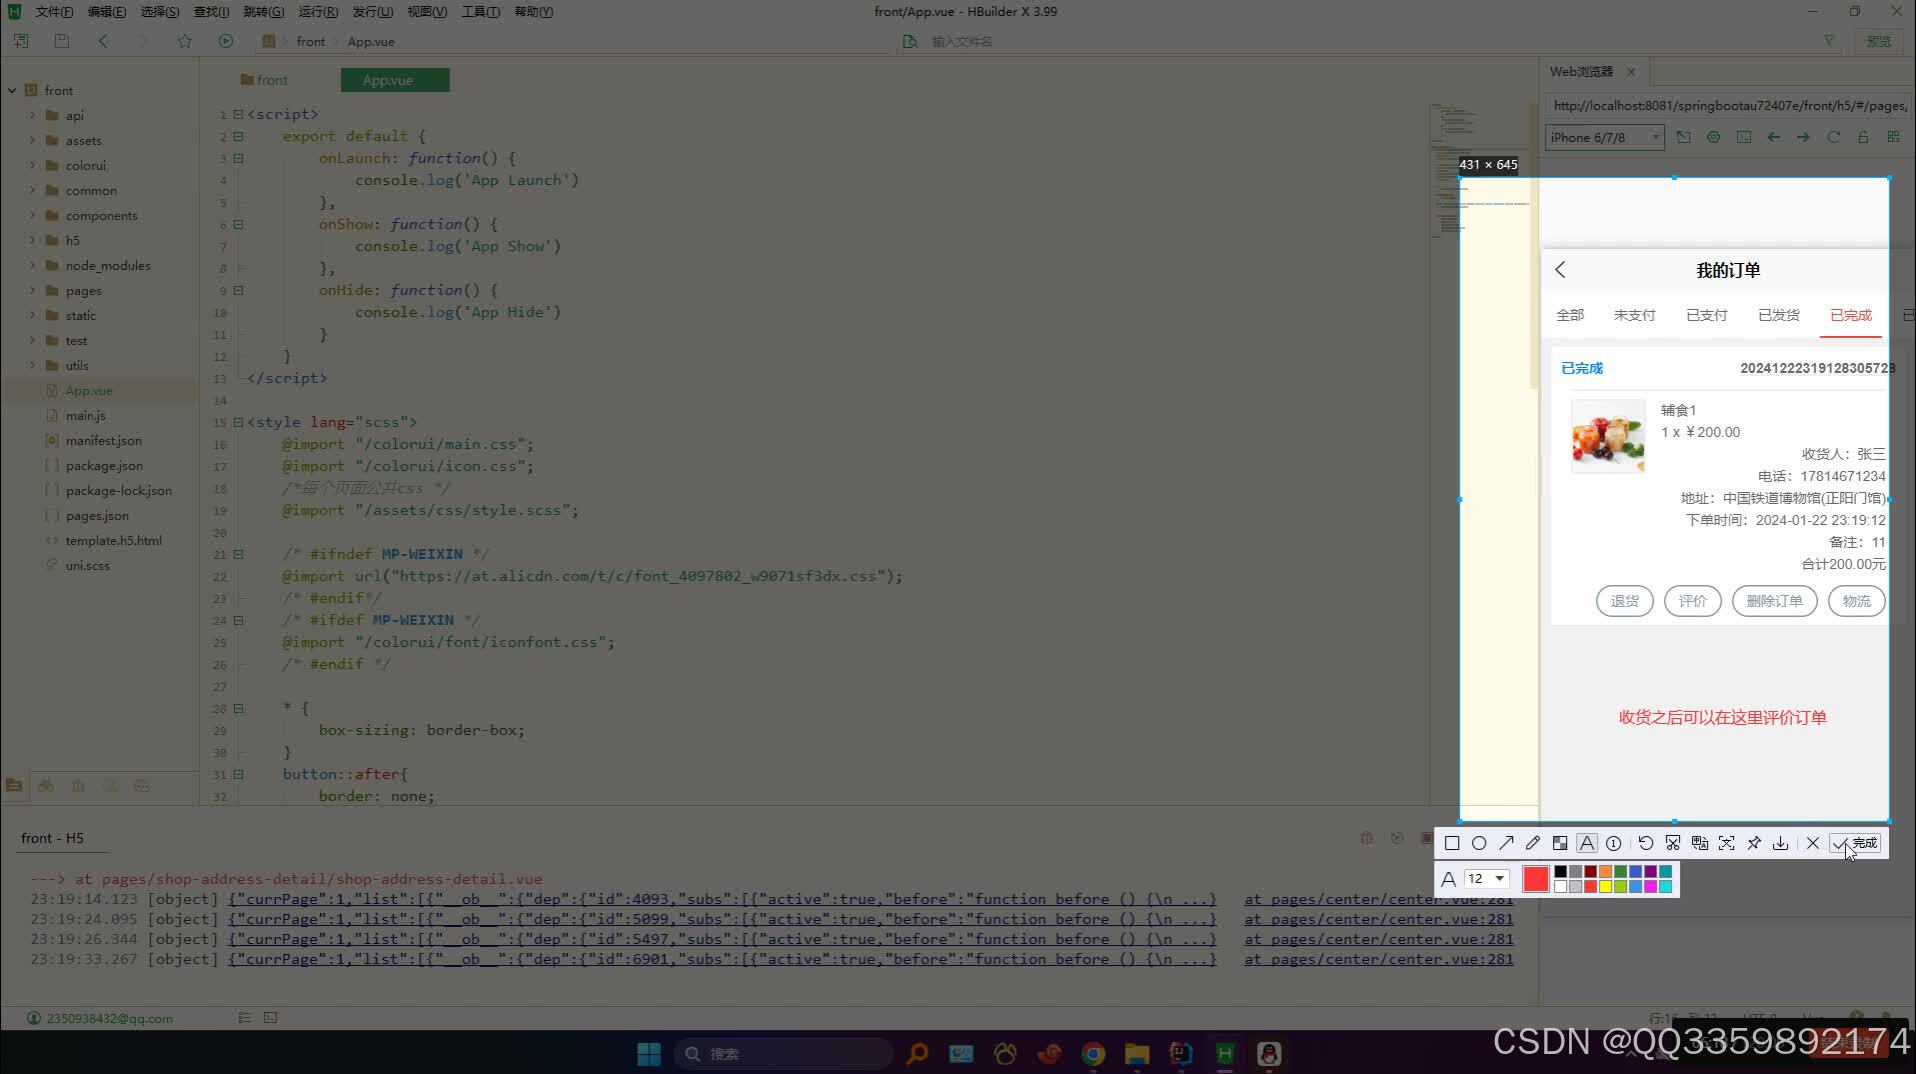
Task: Click the scissors screen-clip icon
Action: (1672, 843)
